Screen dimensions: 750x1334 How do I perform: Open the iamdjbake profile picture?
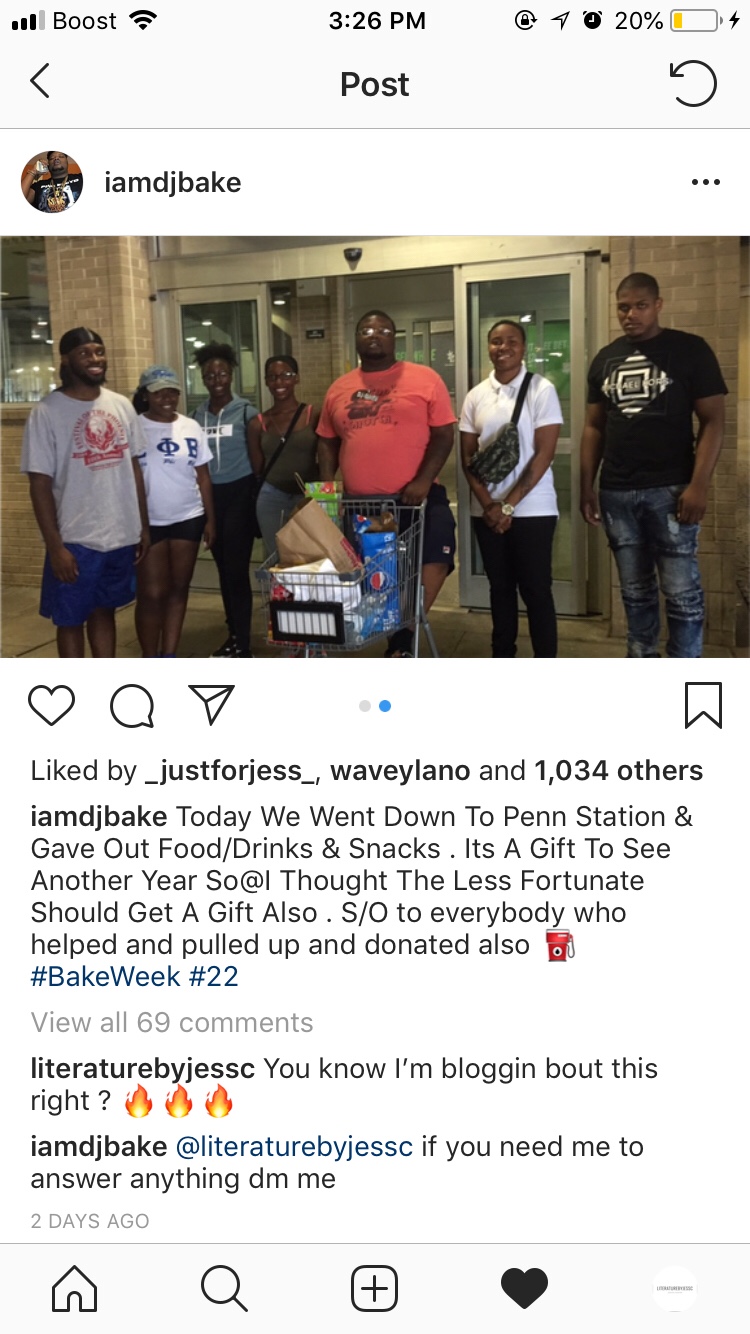pyautogui.click(x=52, y=182)
